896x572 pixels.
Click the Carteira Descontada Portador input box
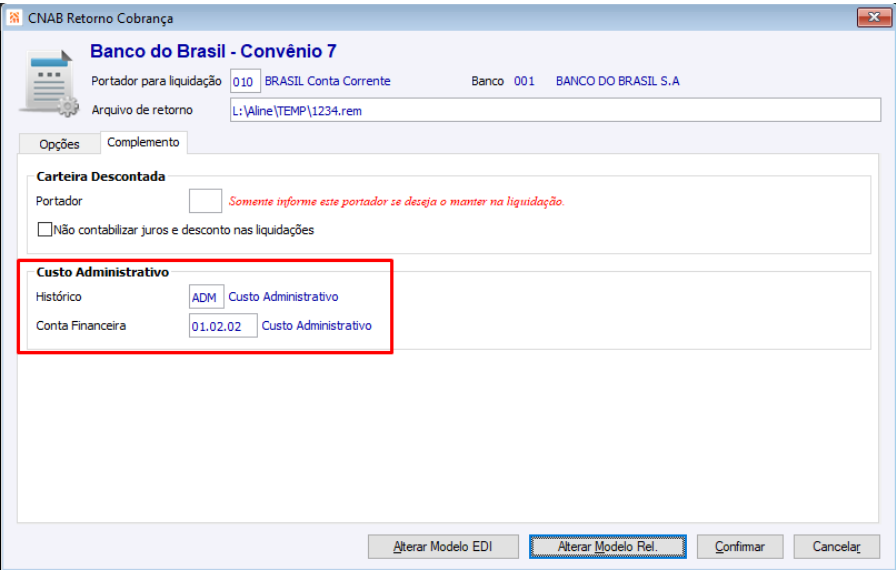click(x=205, y=201)
